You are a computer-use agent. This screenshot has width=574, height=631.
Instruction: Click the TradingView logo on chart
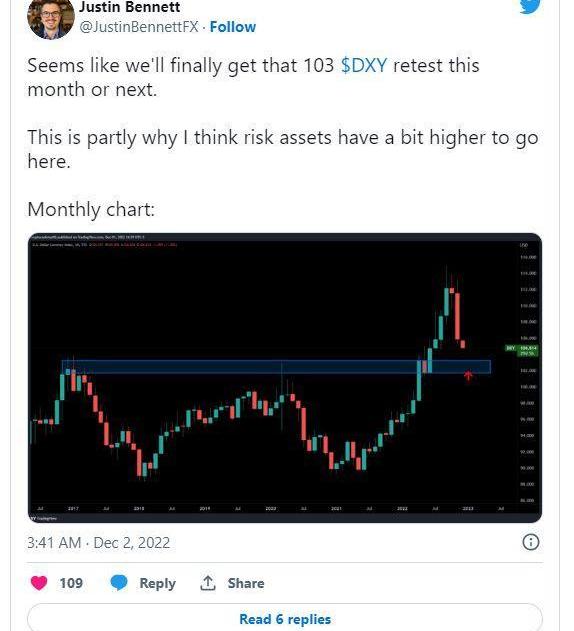click(x=44, y=518)
